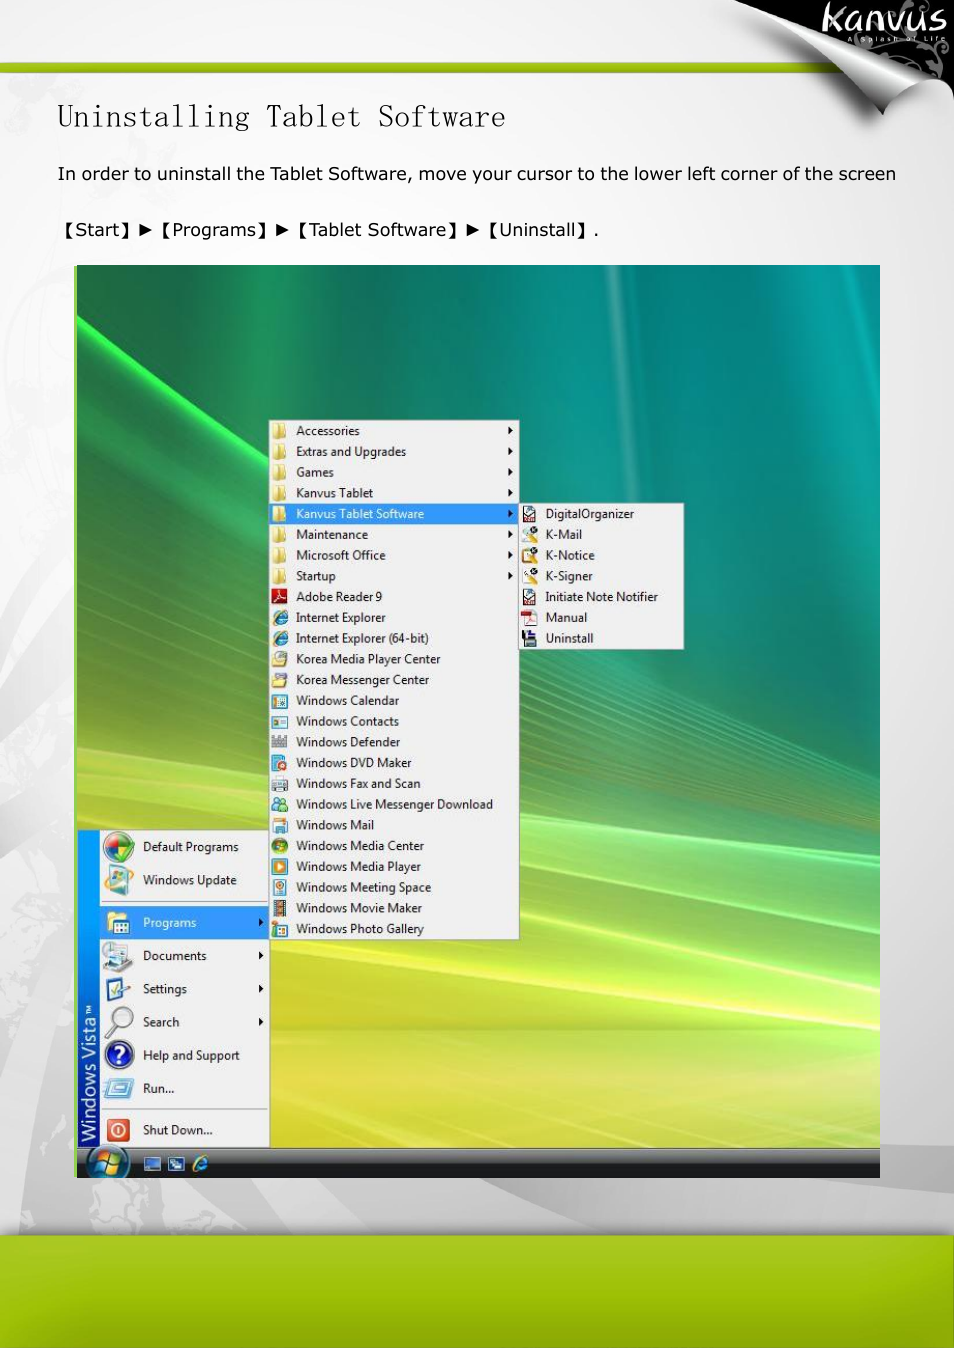Launch Internet Explorer from Quick Launch
This screenshot has height=1350, width=954.
click(x=200, y=1164)
